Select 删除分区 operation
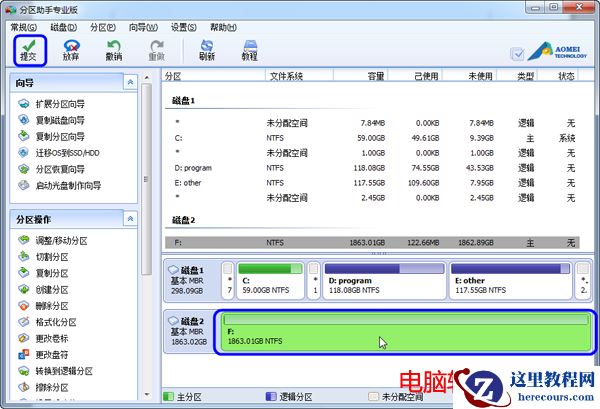 (43, 306)
